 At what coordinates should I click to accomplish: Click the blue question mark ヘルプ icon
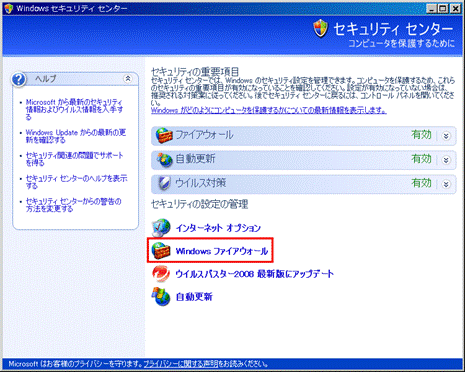[19, 79]
